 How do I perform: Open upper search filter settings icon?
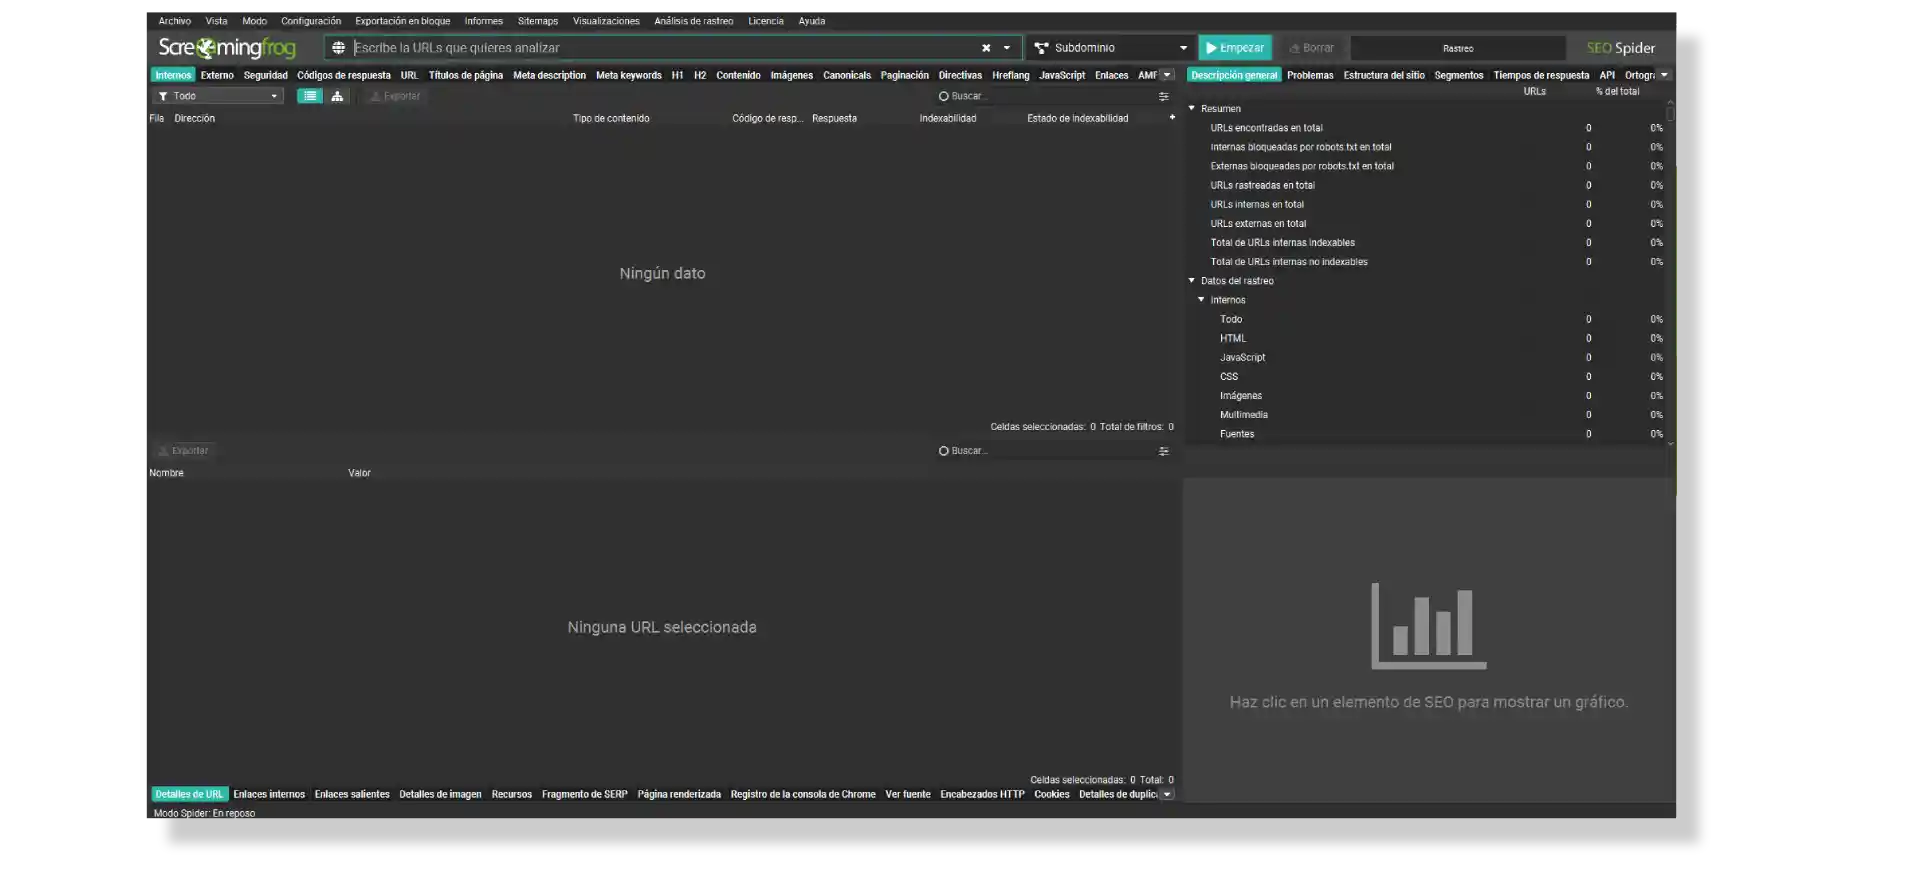pyautogui.click(x=1163, y=97)
